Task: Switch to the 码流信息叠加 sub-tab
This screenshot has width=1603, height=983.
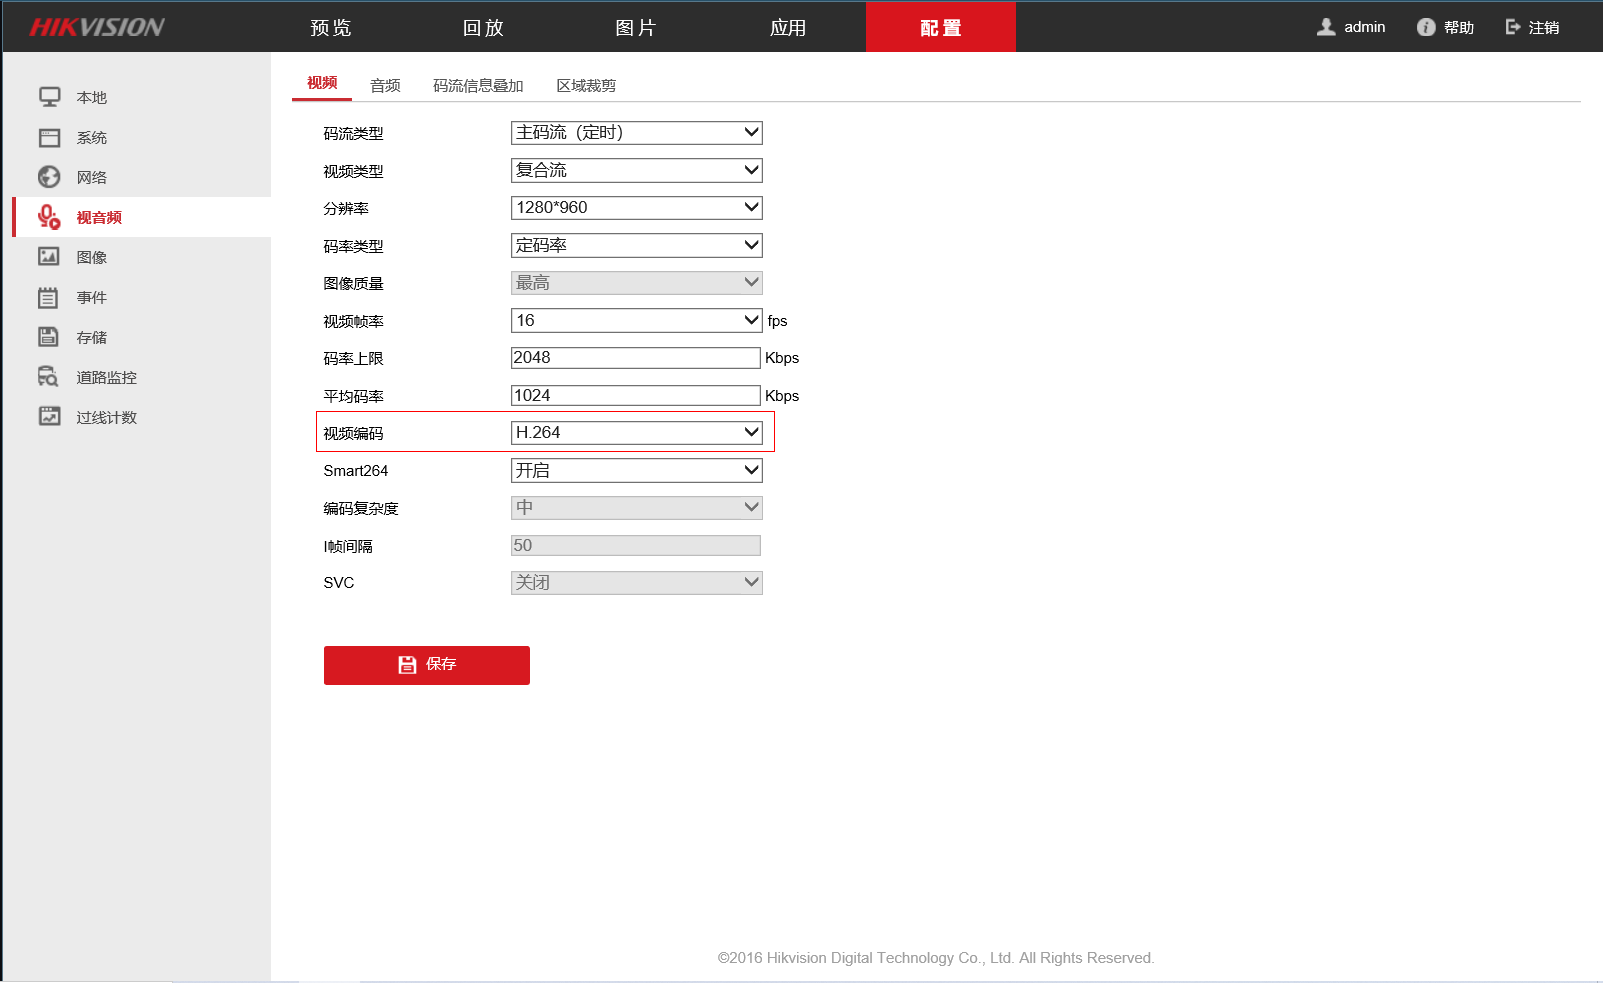Action: [x=478, y=86]
